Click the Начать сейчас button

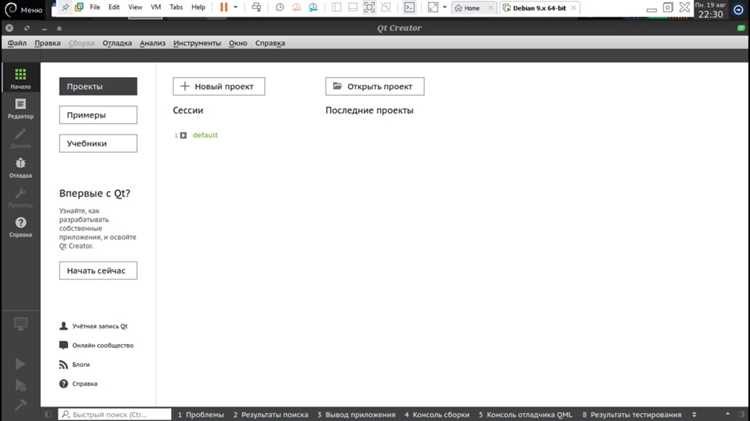[98, 271]
